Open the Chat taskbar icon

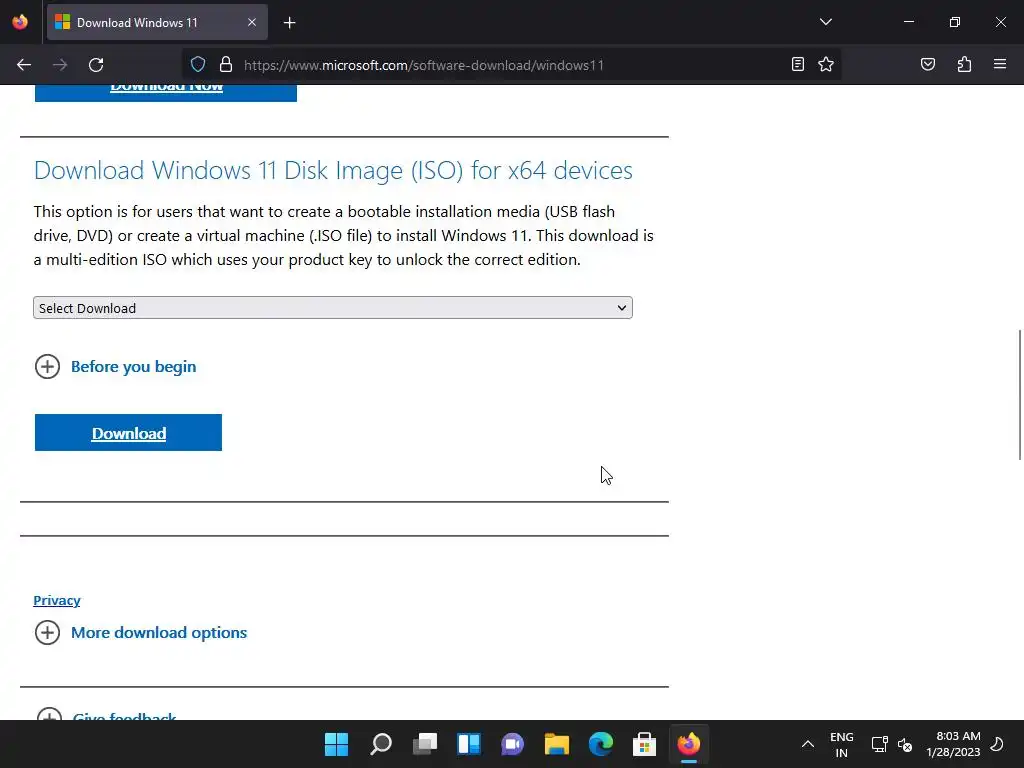[513, 744]
